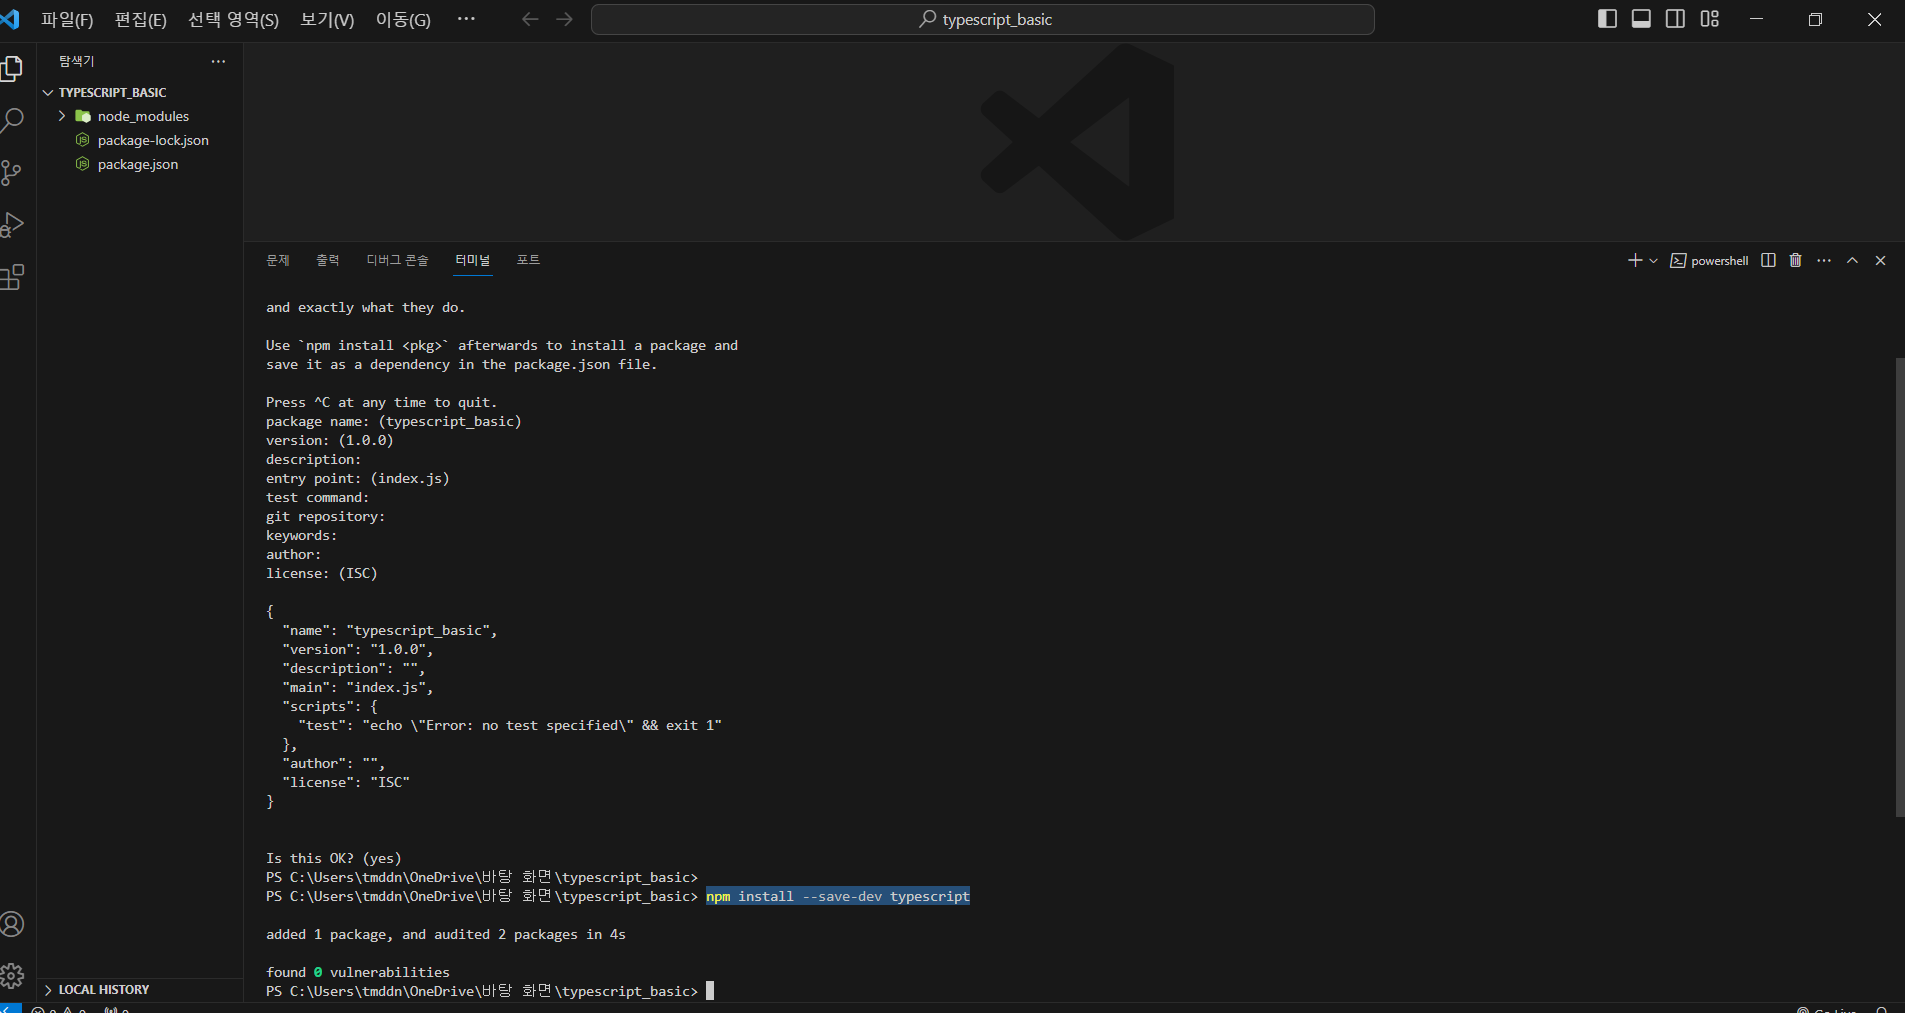Switch to the 포트 tab
Viewport: 1905px width, 1013px height.
(x=528, y=260)
